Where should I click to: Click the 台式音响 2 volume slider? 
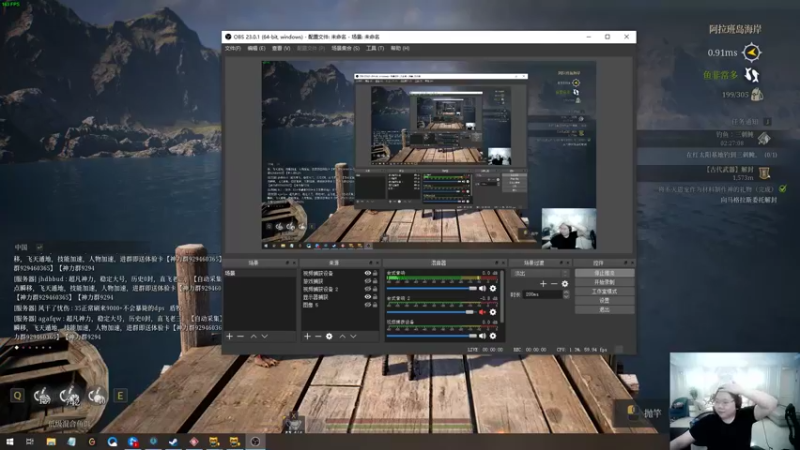coord(432,312)
